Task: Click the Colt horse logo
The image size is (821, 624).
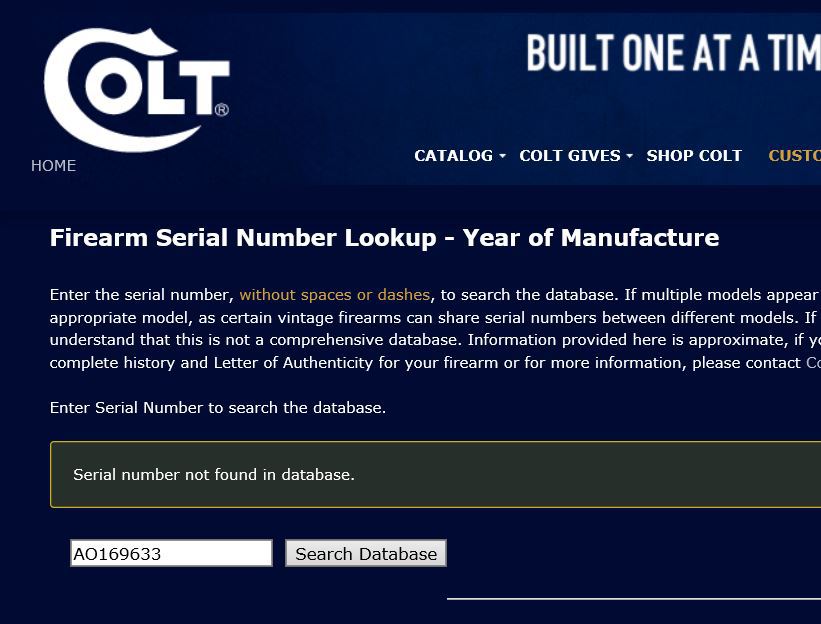Action: (x=136, y=90)
